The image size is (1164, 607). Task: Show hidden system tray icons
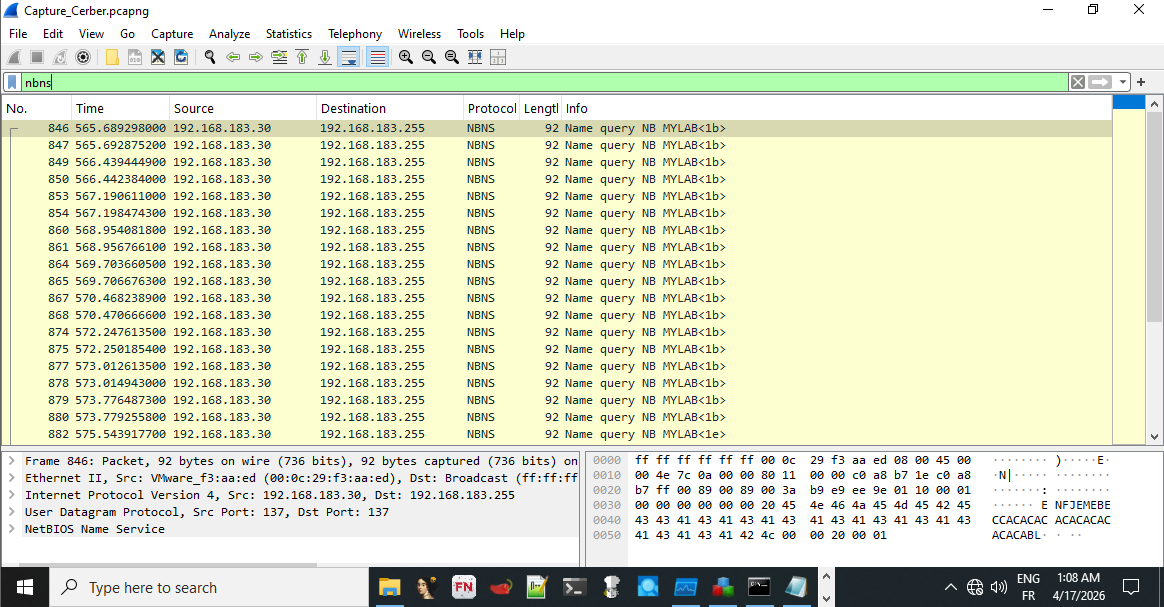(950, 588)
